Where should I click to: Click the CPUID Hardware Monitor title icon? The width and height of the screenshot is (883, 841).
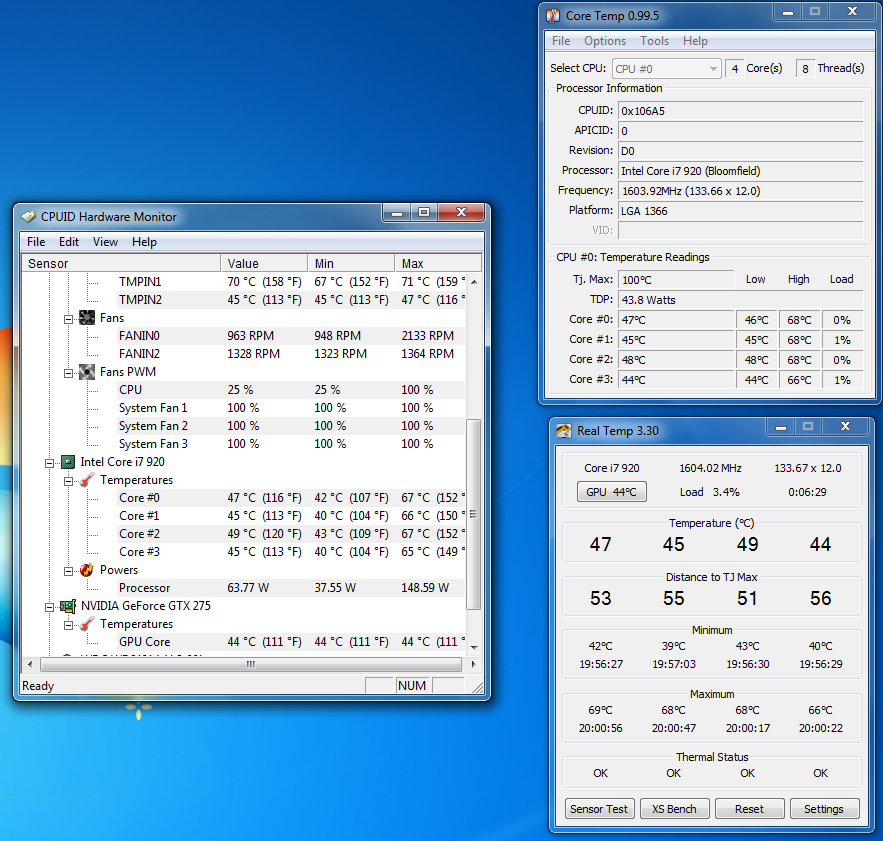click(x=28, y=217)
